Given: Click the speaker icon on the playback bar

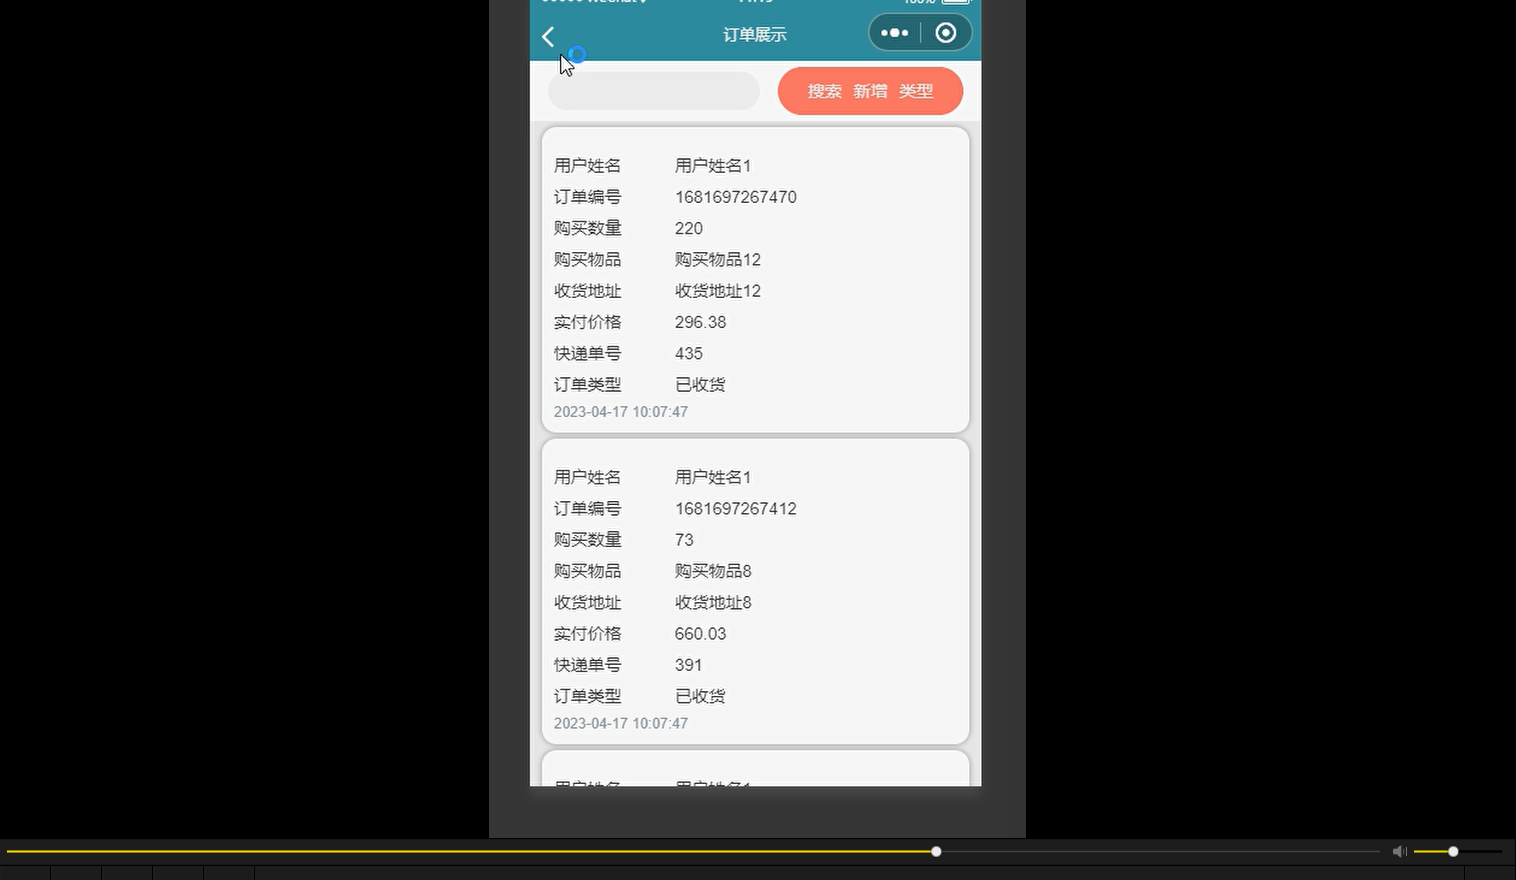Looking at the screenshot, I should pyautogui.click(x=1399, y=851).
